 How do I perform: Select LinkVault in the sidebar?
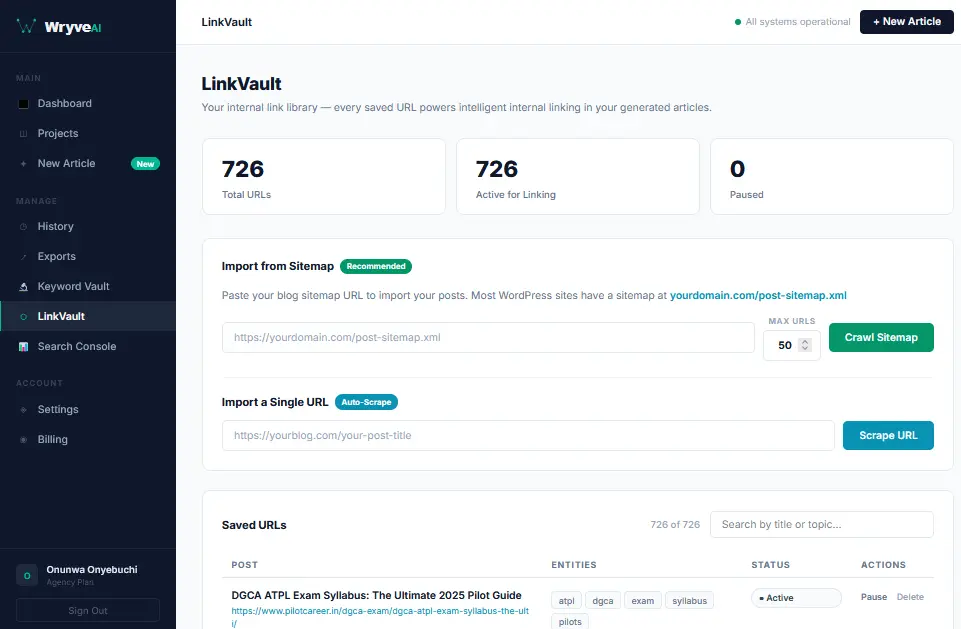point(88,316)
